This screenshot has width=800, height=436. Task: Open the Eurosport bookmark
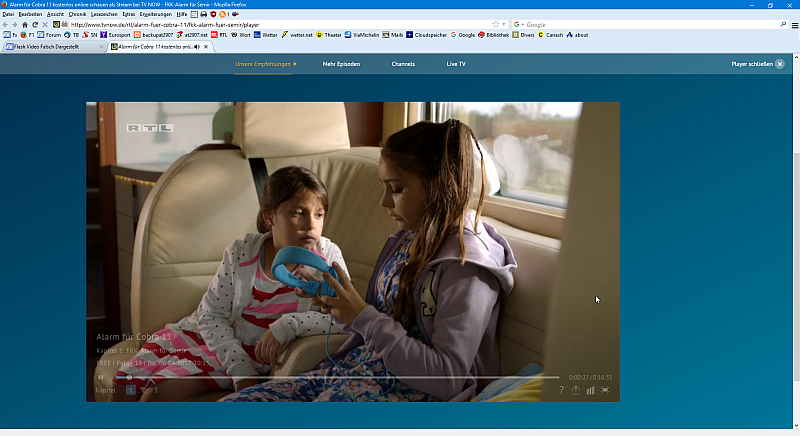tap(115, 35)
